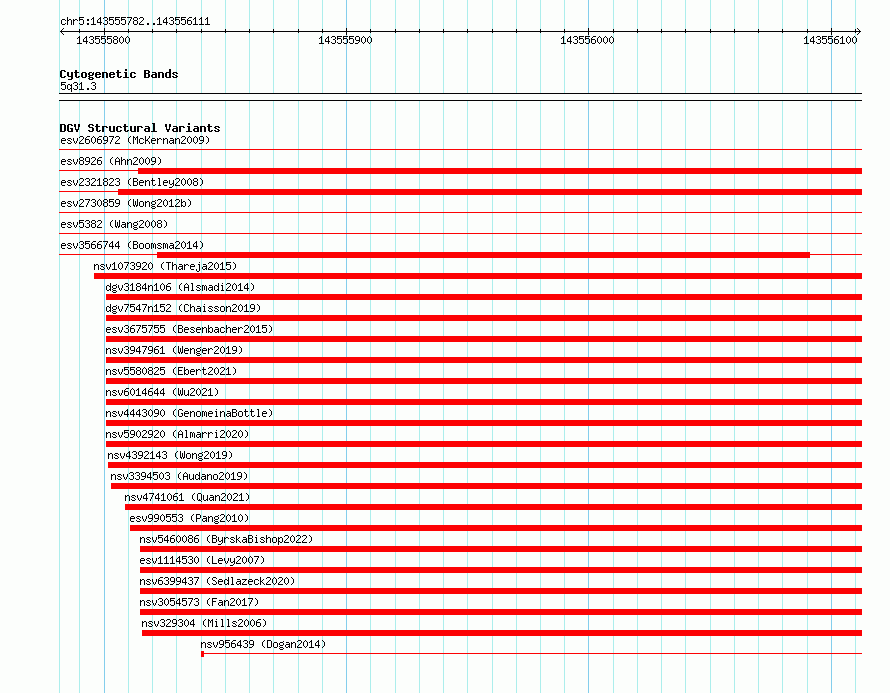Click the thick red bar under esv2321823
This screenshot has width=890, height=693.
pyautogui.click(x=490, y=192)
